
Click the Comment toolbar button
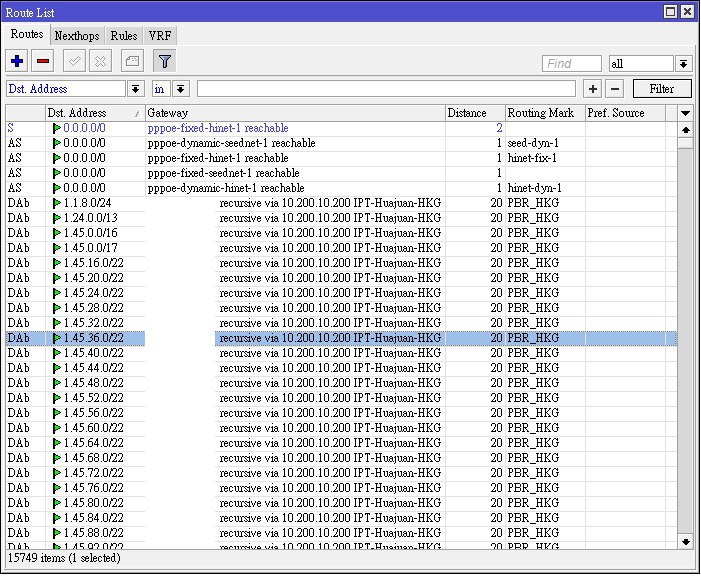point(133,62)
